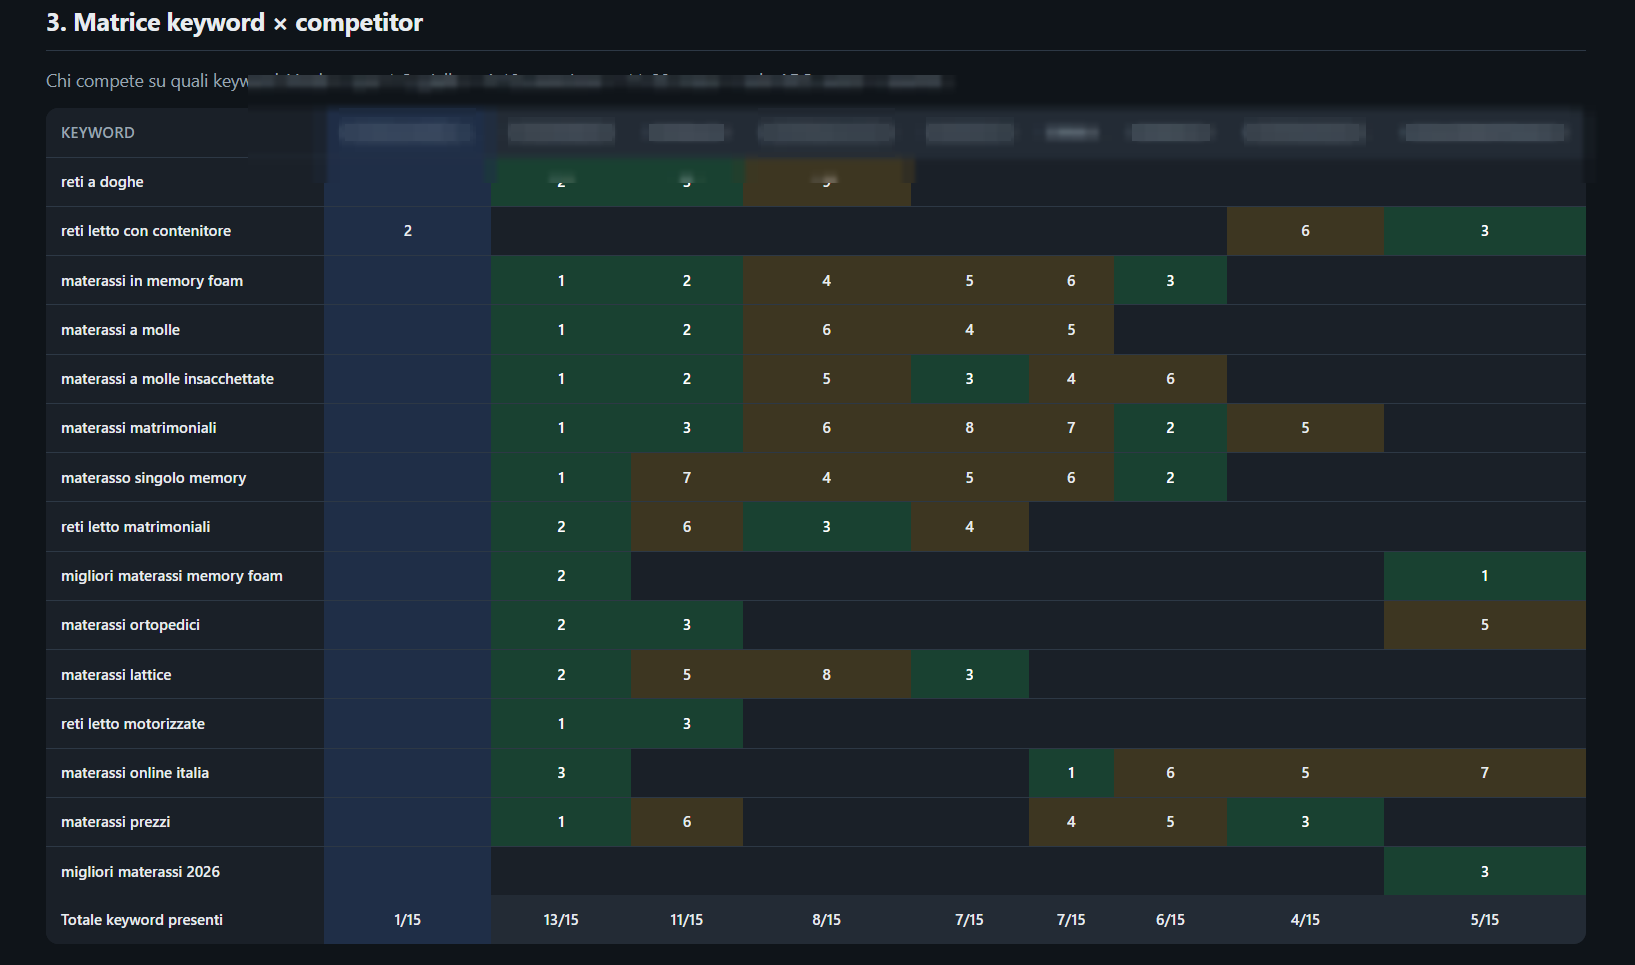The height and width of the screenshot is (965, 1635).
Task: Click the 'Totale keyword presenti' row label
Action: pos(142,920)
